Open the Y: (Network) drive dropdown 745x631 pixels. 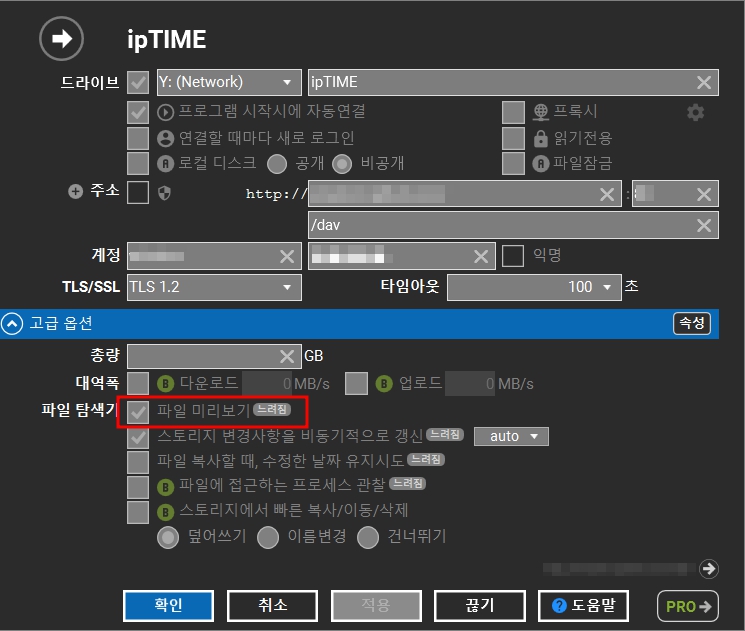pos(229,83)
